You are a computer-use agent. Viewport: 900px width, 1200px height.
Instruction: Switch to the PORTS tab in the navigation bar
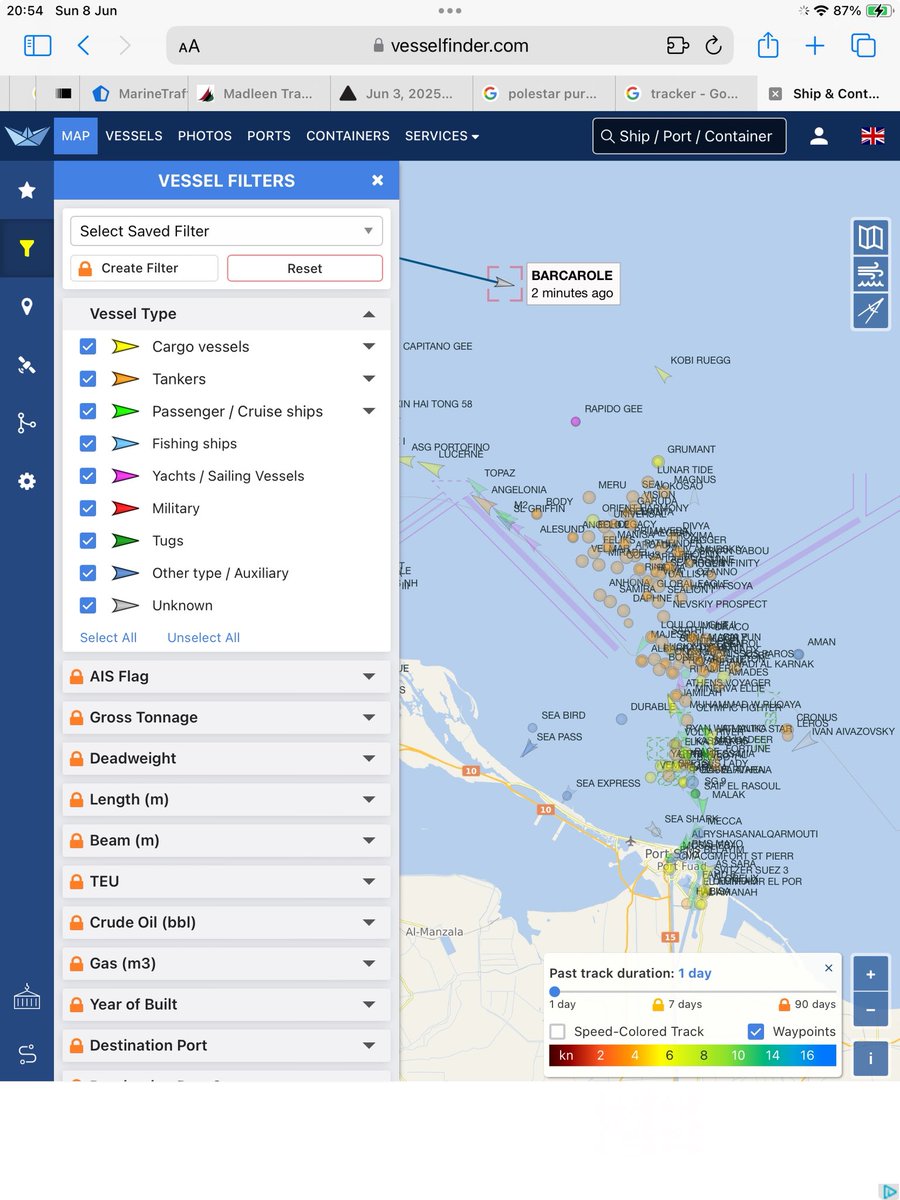[x=268, y=135]
